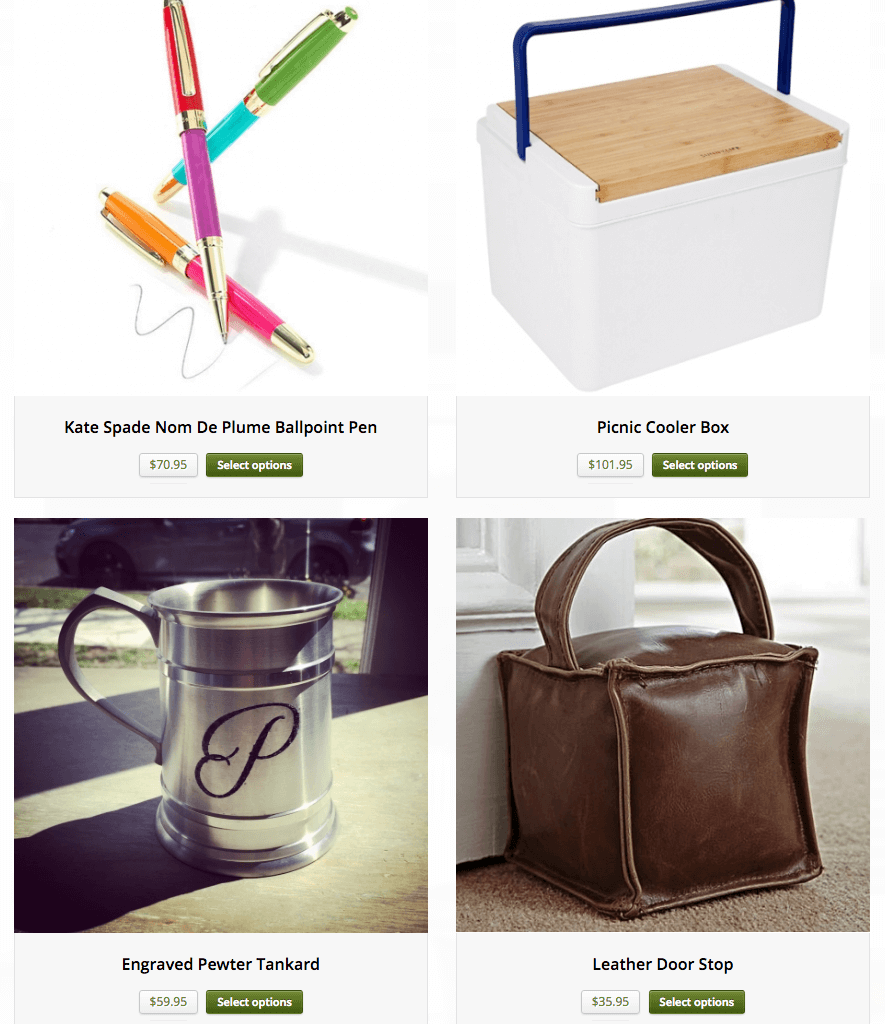This screenshot has height=1024, width=885.
Task: Open the Engraved Pewter Tankard title link
Action: [x=221, y=964]
